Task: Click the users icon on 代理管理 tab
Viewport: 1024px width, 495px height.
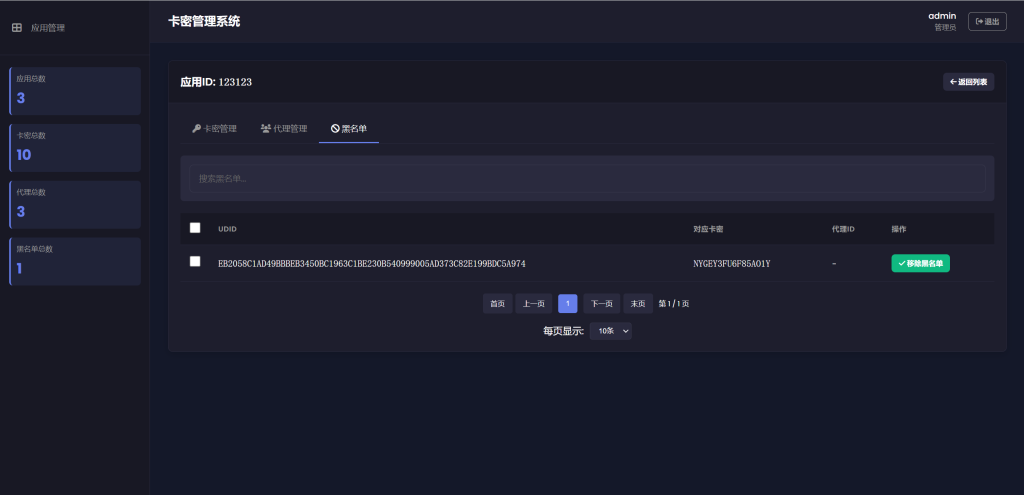Action: click(266, 129)
